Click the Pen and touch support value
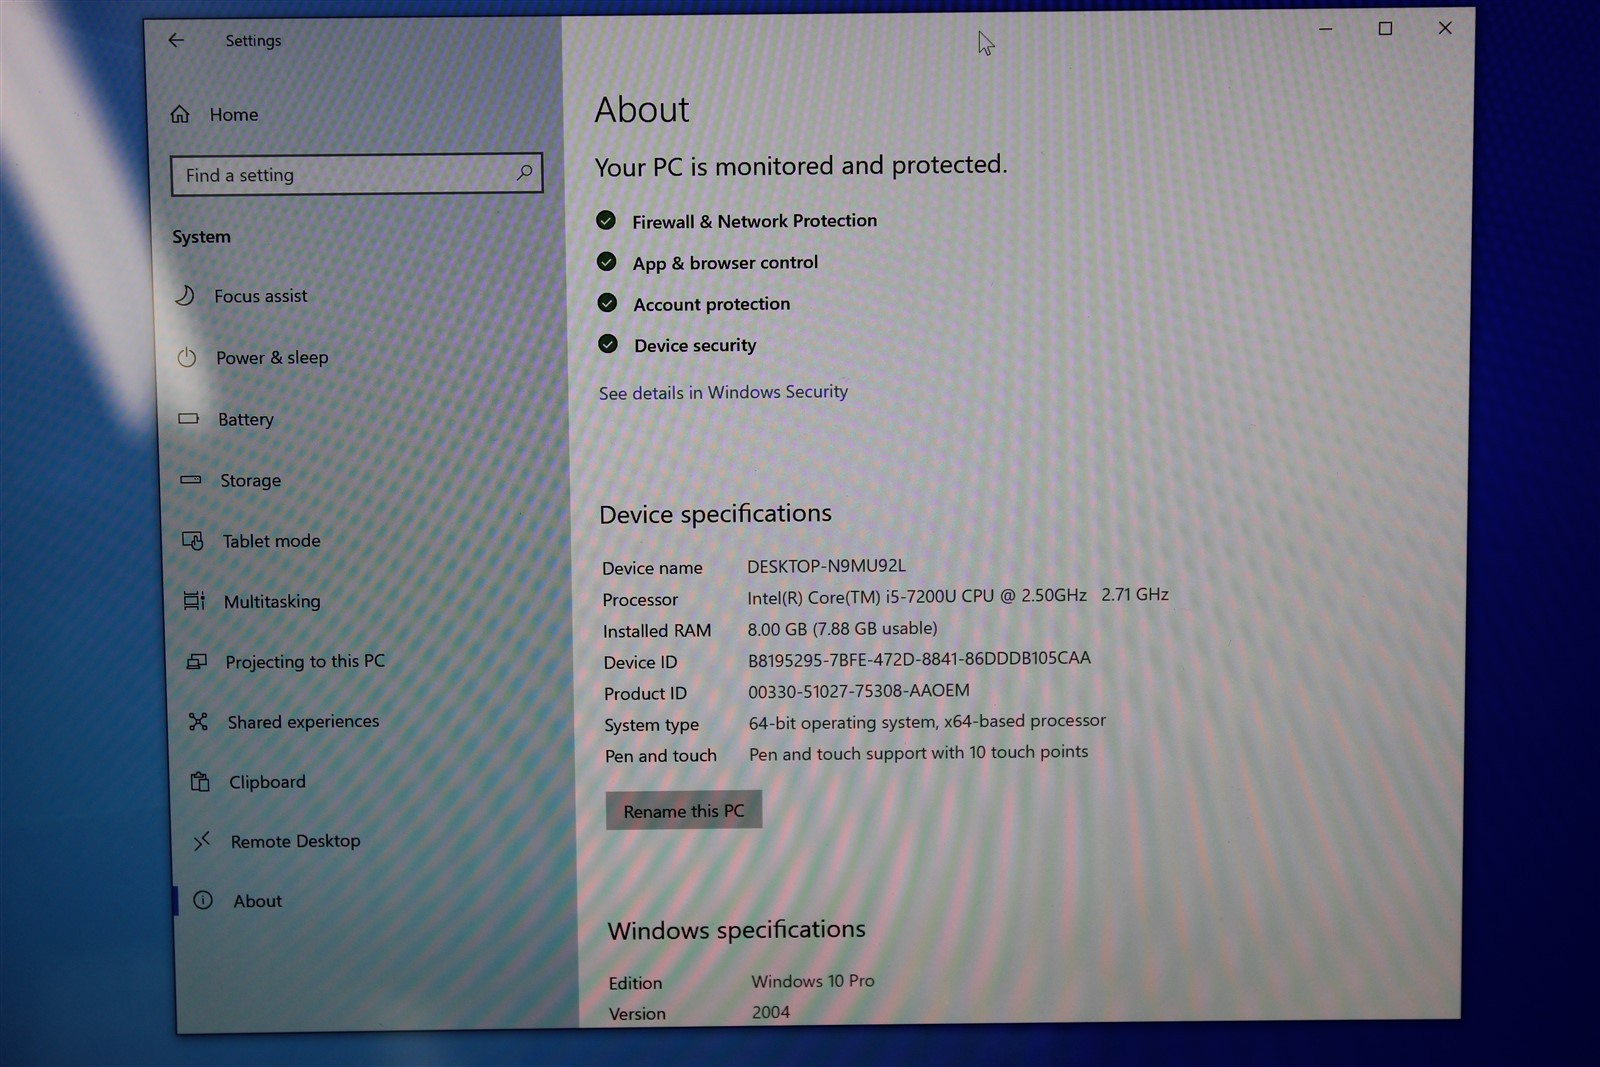Screen dimensions: 1600x1067 (919, 753)
